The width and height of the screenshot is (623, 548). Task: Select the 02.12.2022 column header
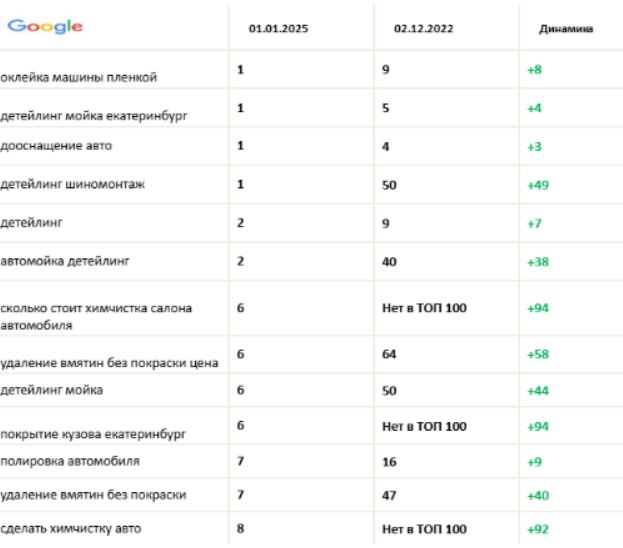(x=424, y=29)
